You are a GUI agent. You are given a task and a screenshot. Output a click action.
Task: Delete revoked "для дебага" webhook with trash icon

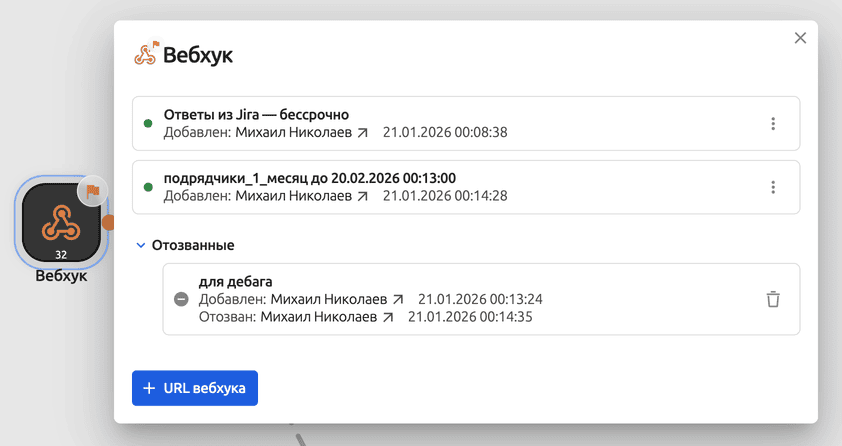tap(773, 299)
